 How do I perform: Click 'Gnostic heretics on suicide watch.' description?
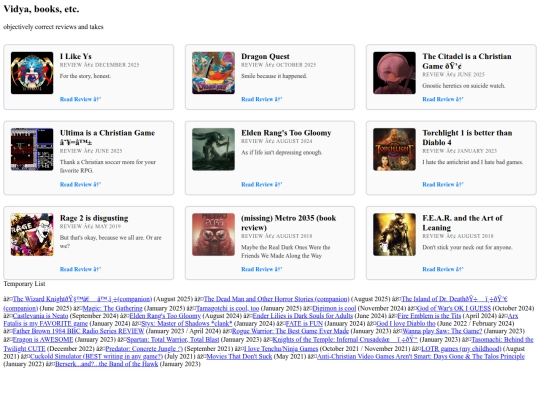tap(464, 85)
